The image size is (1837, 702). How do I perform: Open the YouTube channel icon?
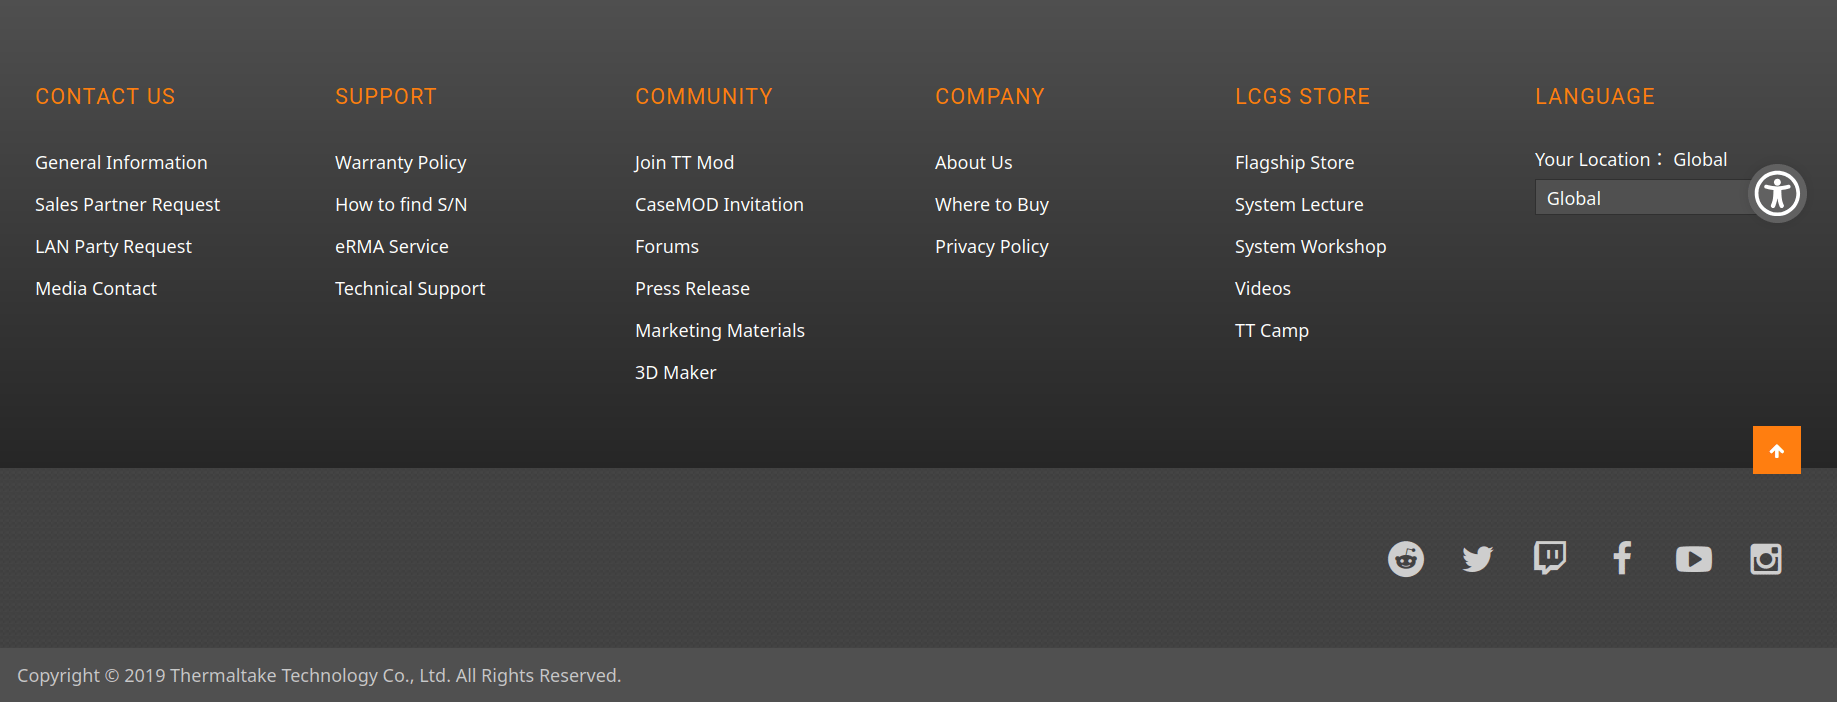[1693, 559]
